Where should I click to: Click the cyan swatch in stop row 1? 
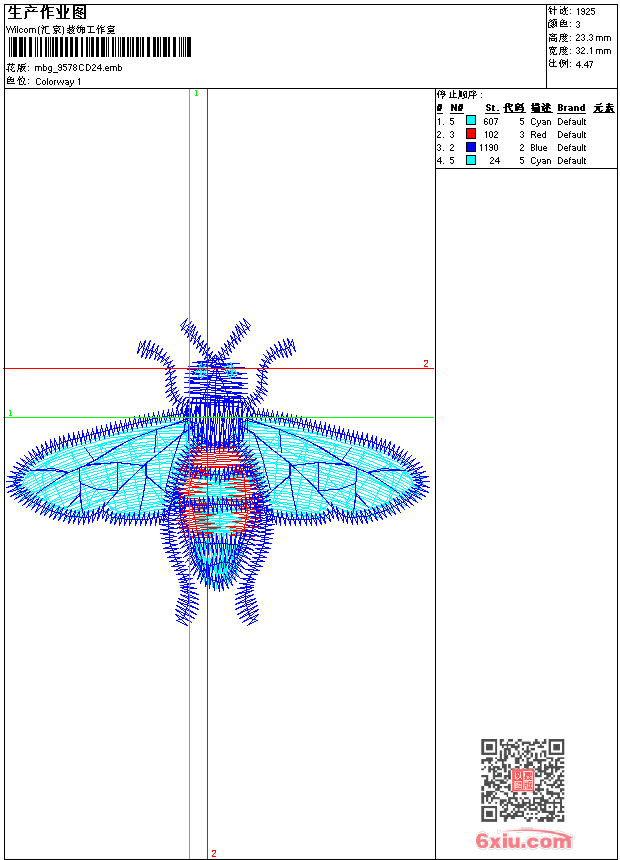471,121
